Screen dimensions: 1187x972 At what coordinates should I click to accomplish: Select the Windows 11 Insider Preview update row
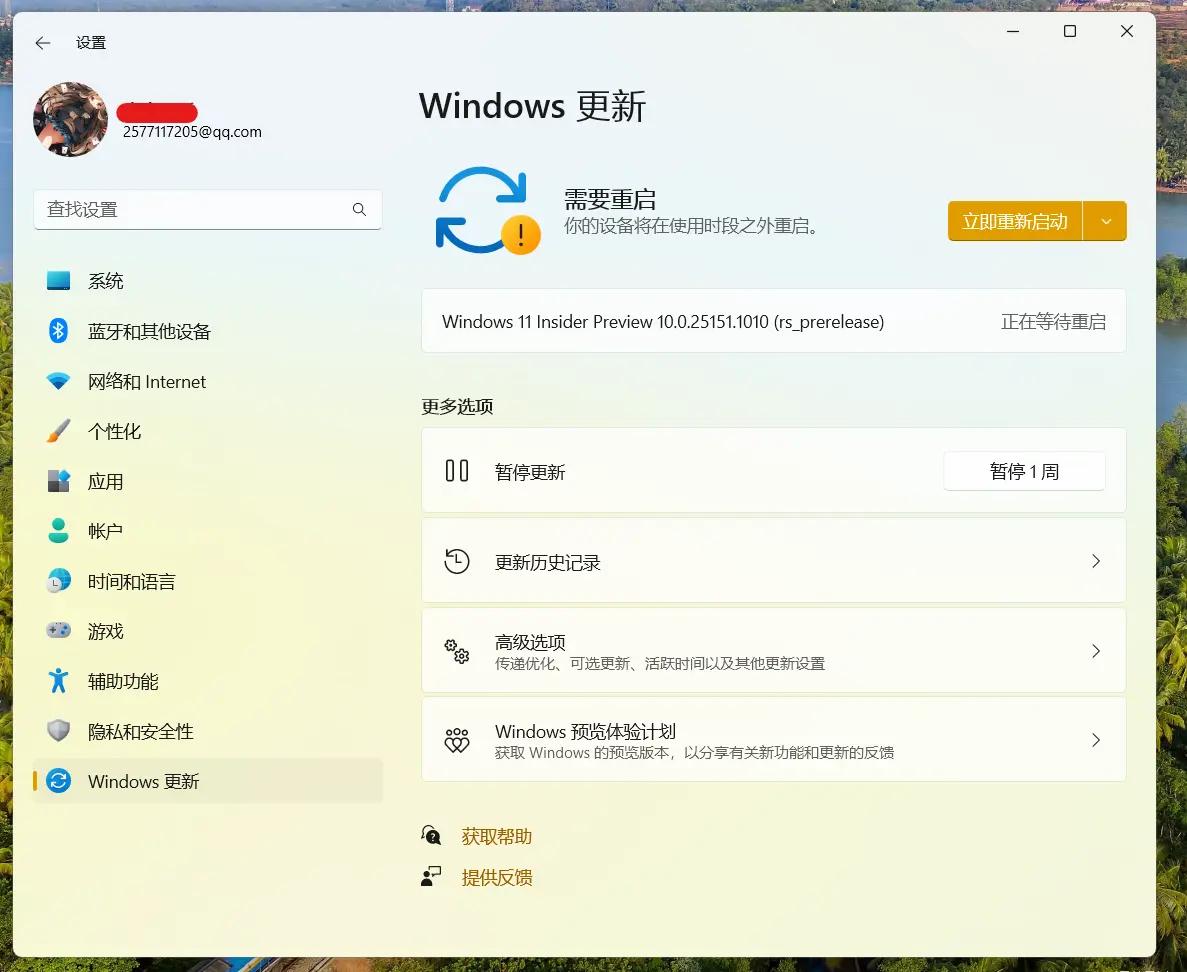[x=774, y=321]
